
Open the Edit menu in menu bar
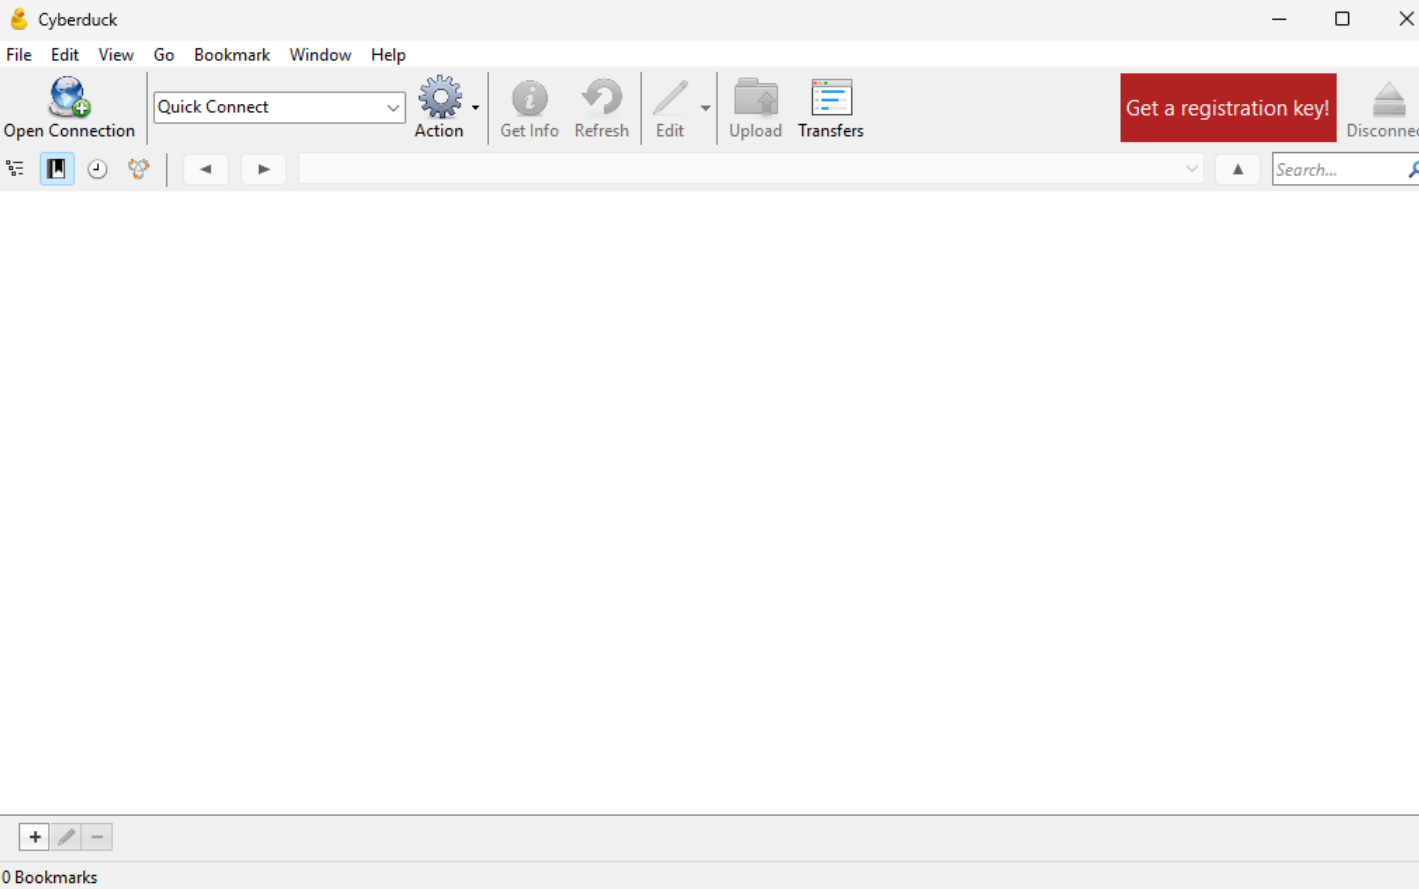65,55
